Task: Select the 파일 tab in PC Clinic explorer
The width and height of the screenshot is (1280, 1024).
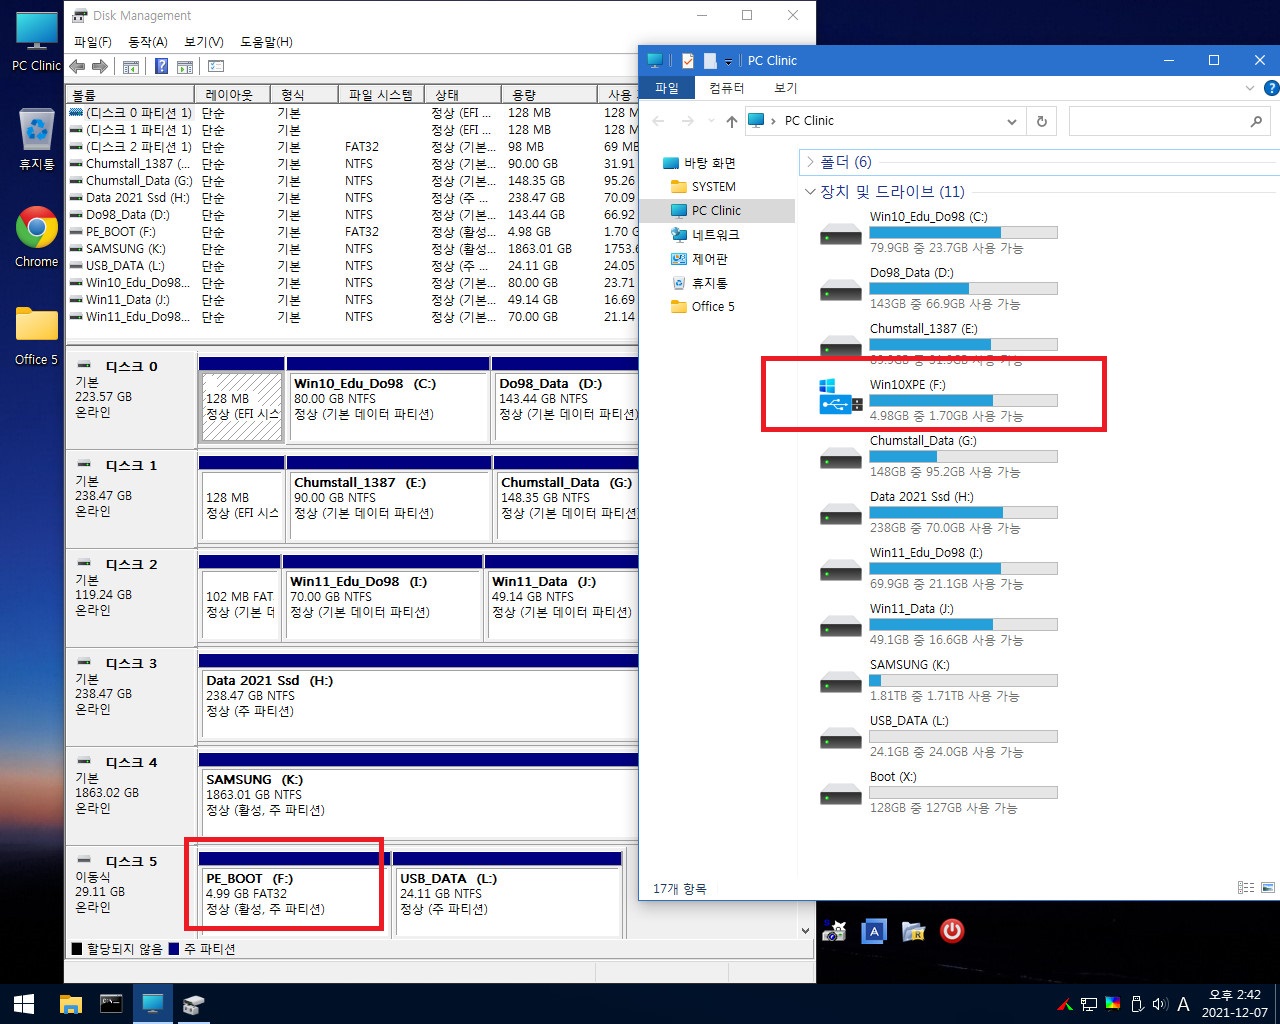Action: coord(667,88)
